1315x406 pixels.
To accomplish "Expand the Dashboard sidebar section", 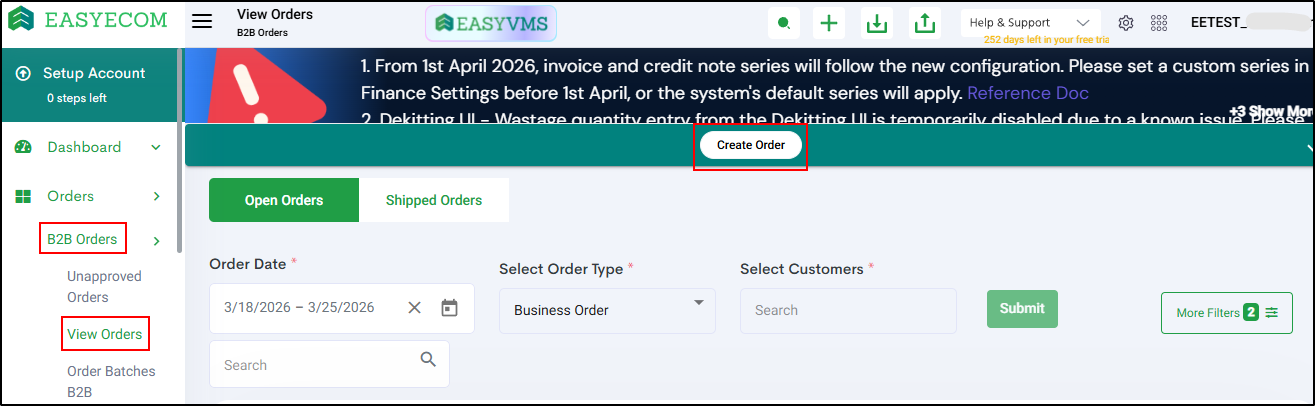I will click(156, 148).
